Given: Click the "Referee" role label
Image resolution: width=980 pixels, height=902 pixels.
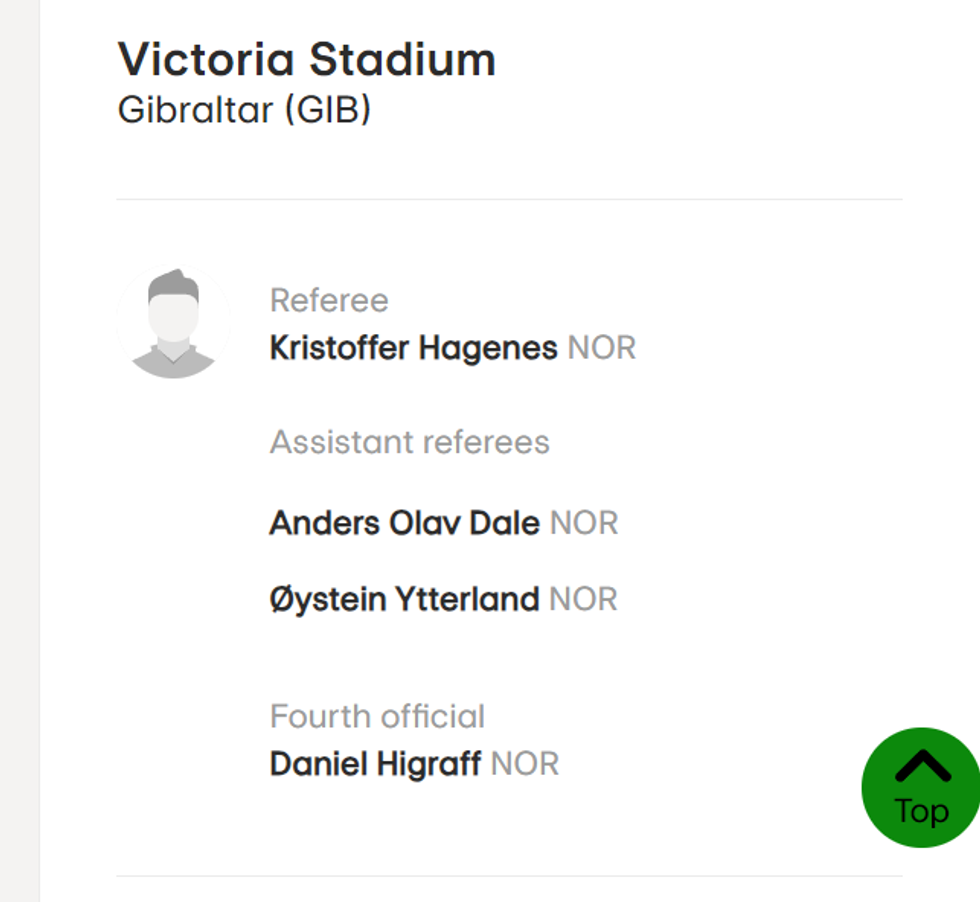Looking at the screenshot, I should coord(329,300).
